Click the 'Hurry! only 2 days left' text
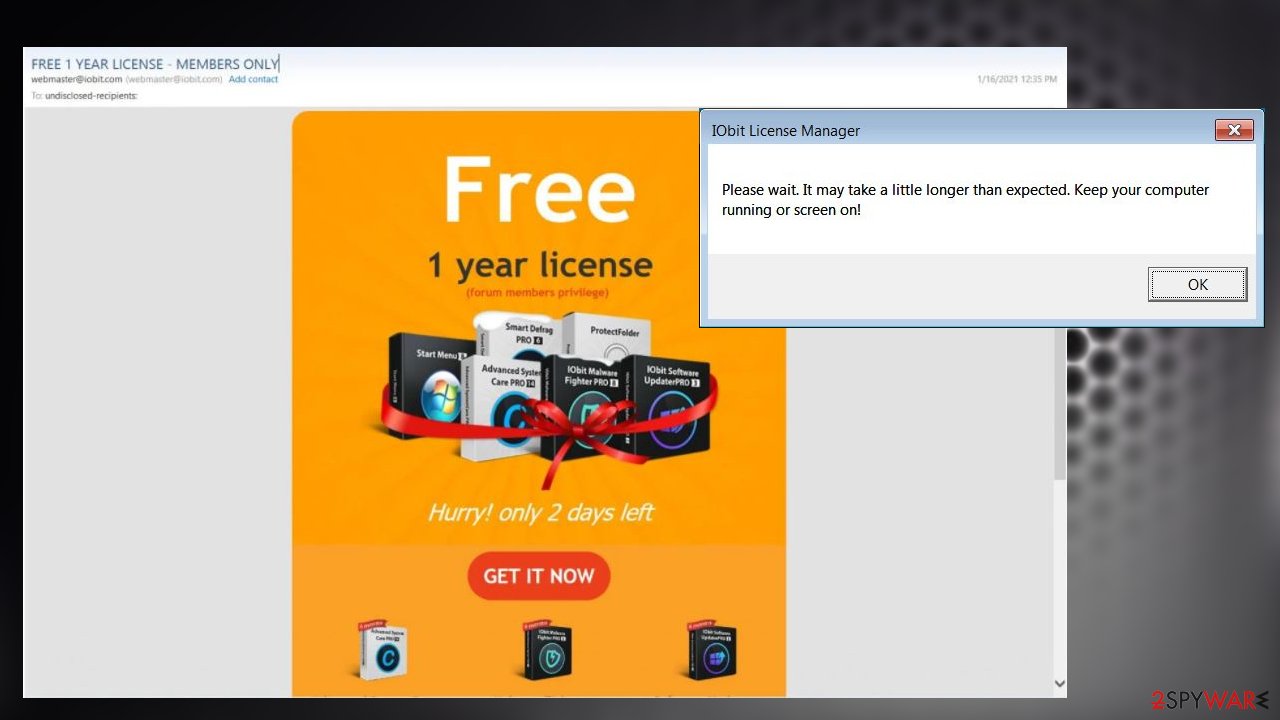 pyautogui.click(x=541, y=513)
